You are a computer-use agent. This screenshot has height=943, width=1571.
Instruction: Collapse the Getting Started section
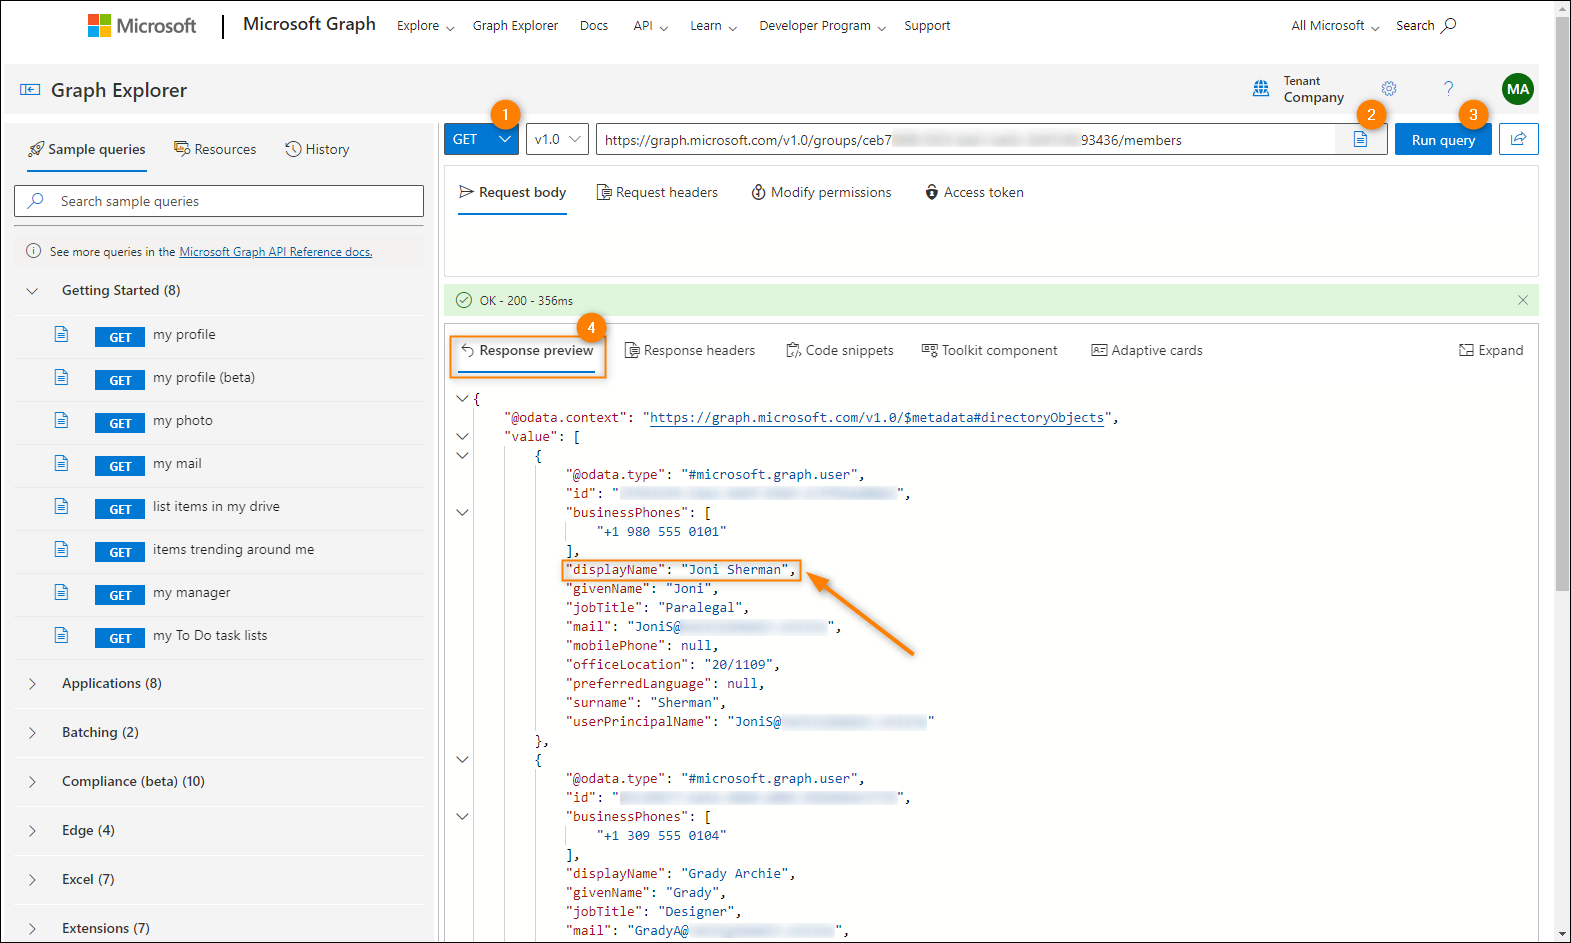pyautogui.click(x=32, y=291)
